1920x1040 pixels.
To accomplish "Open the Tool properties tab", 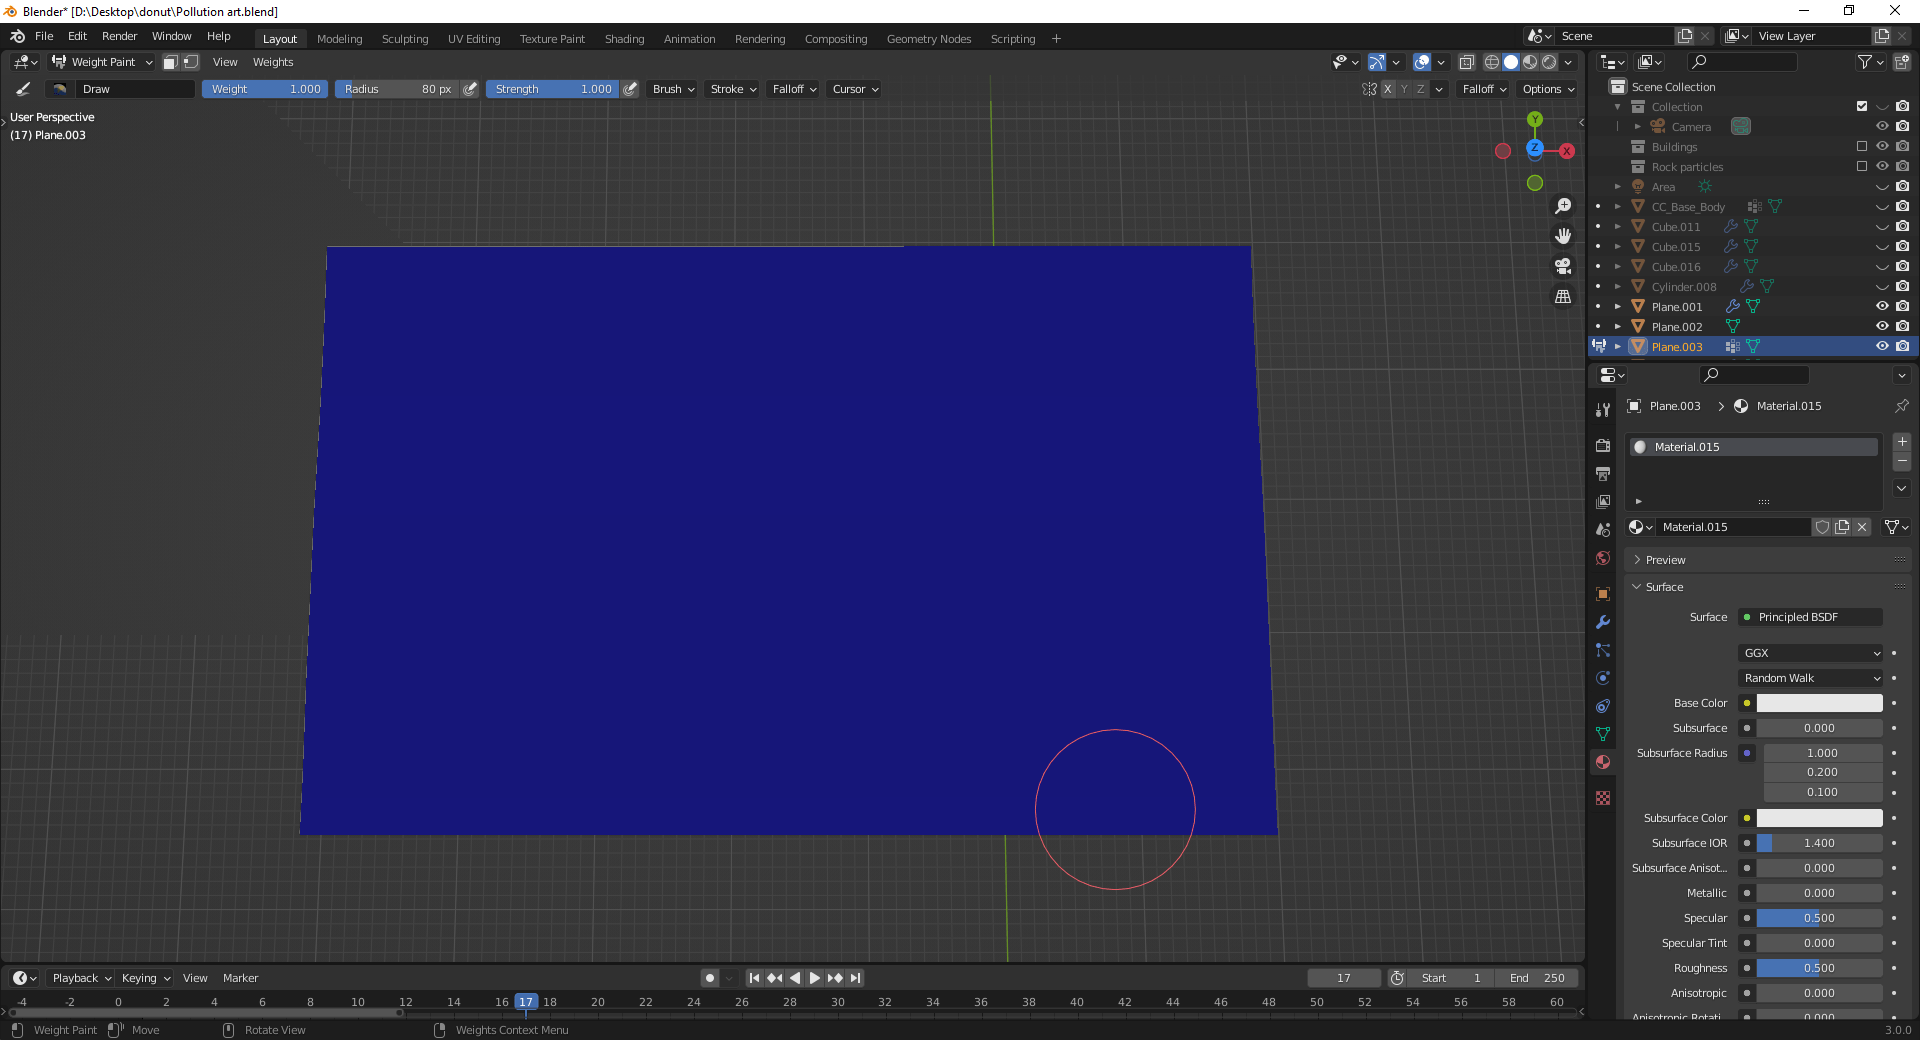I will click(x=1603, y=410).
